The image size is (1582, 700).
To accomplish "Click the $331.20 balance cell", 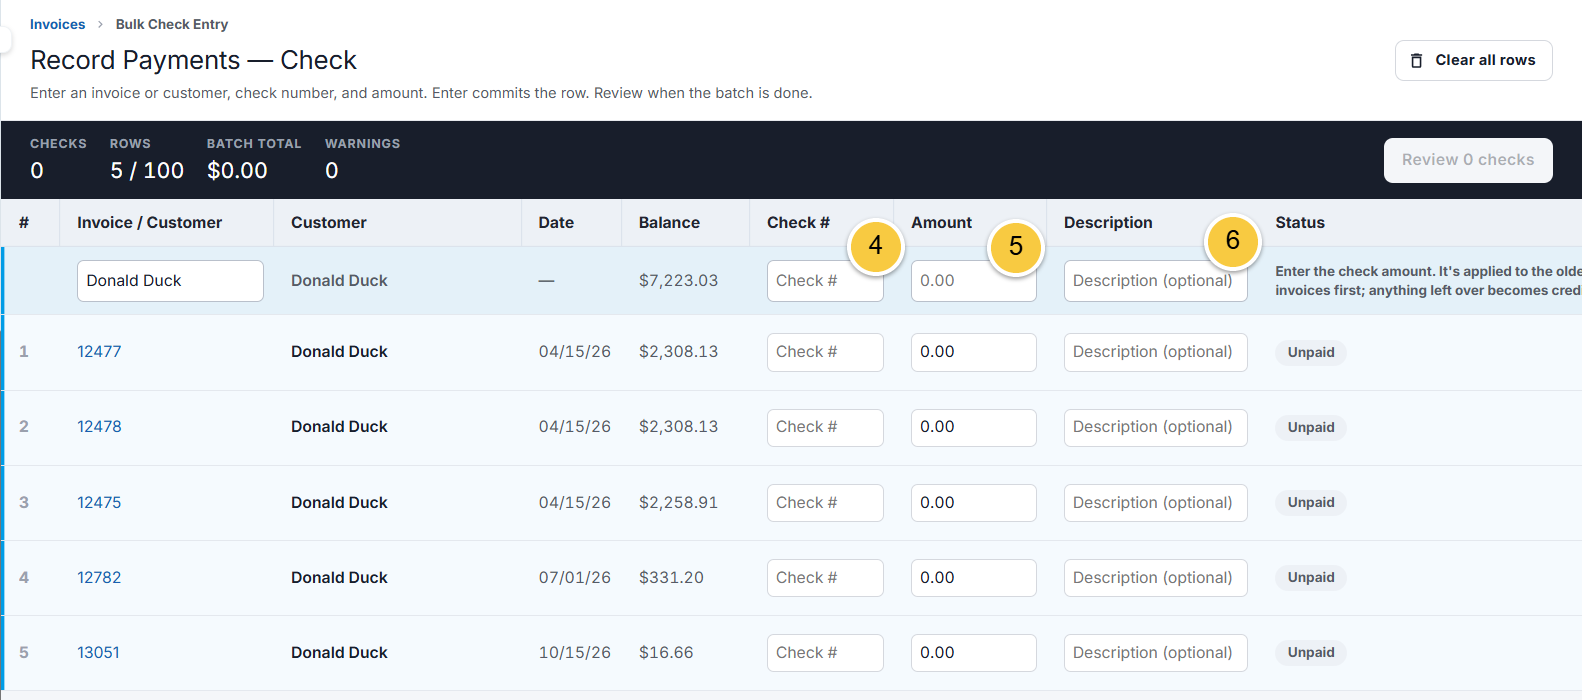I will click(671, 578).
